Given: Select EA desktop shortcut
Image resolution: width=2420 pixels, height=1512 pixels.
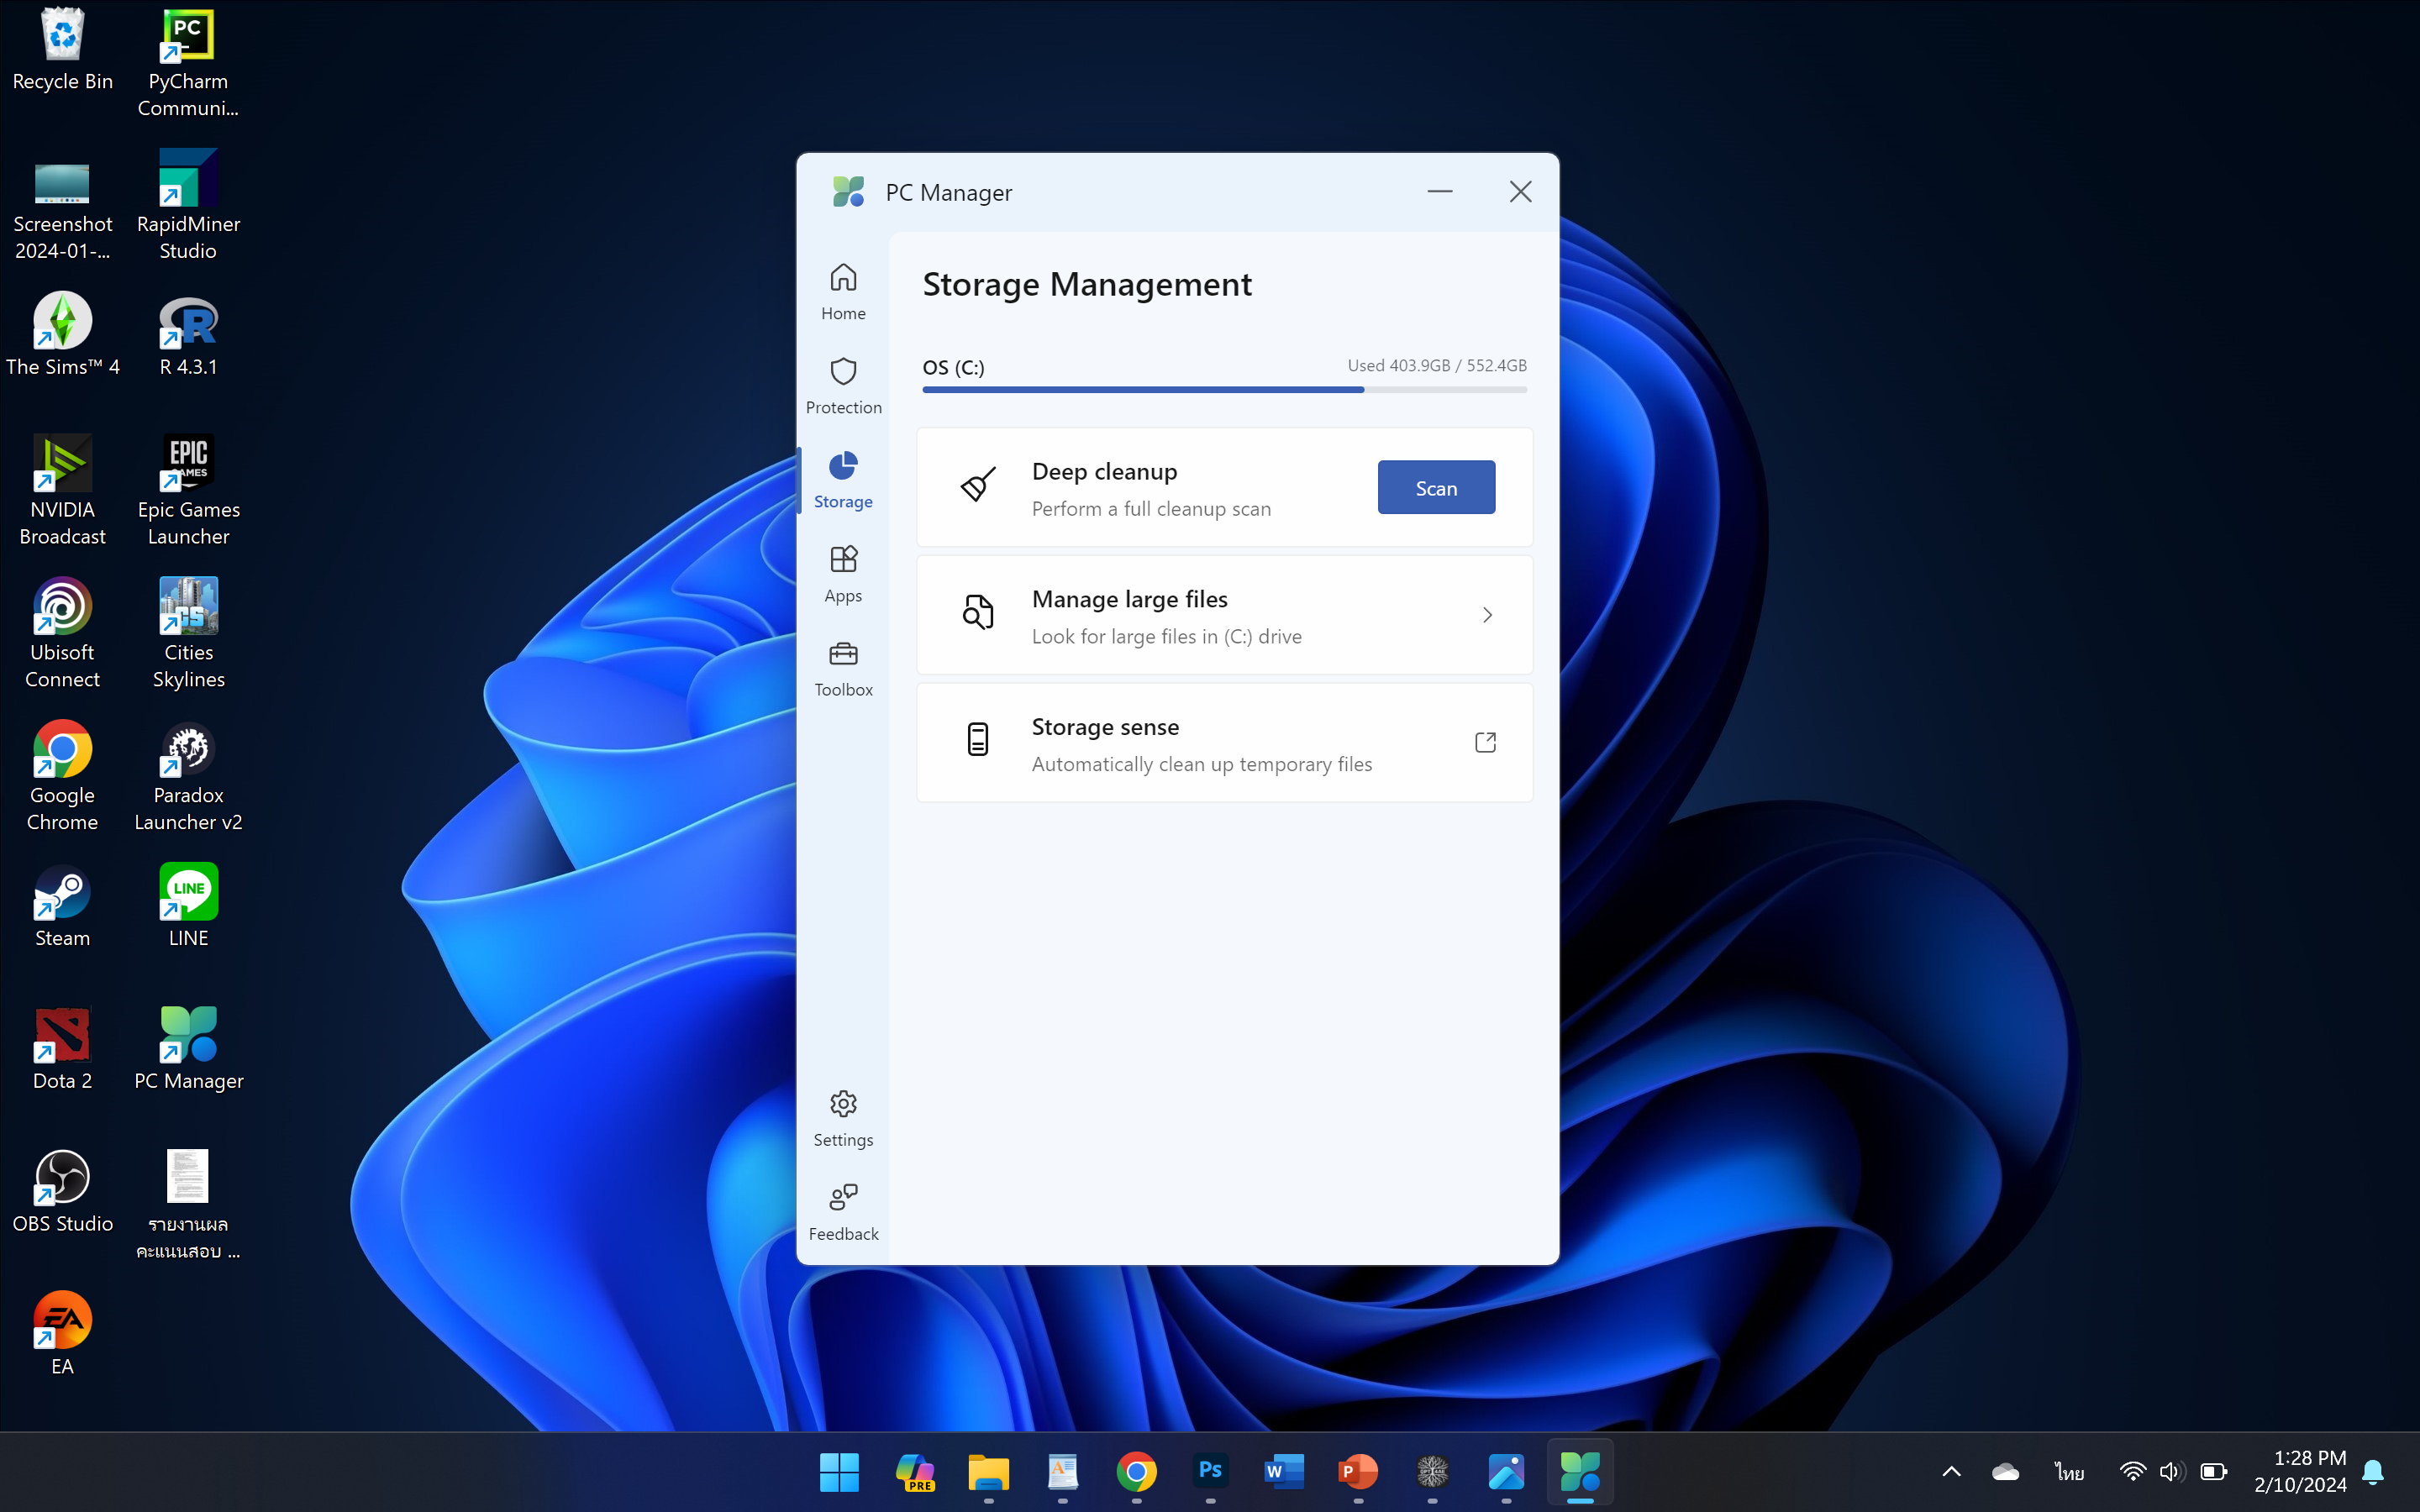Looking at the screenshot, I should (x=62, y=1334).
